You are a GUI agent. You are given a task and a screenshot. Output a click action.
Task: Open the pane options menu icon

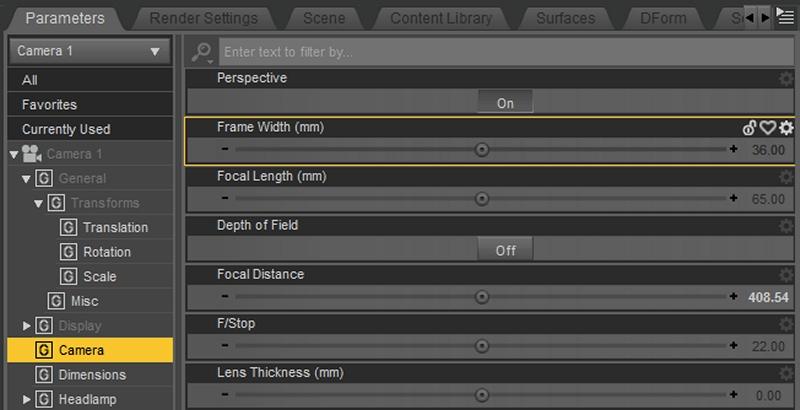[x=785, y=16]
